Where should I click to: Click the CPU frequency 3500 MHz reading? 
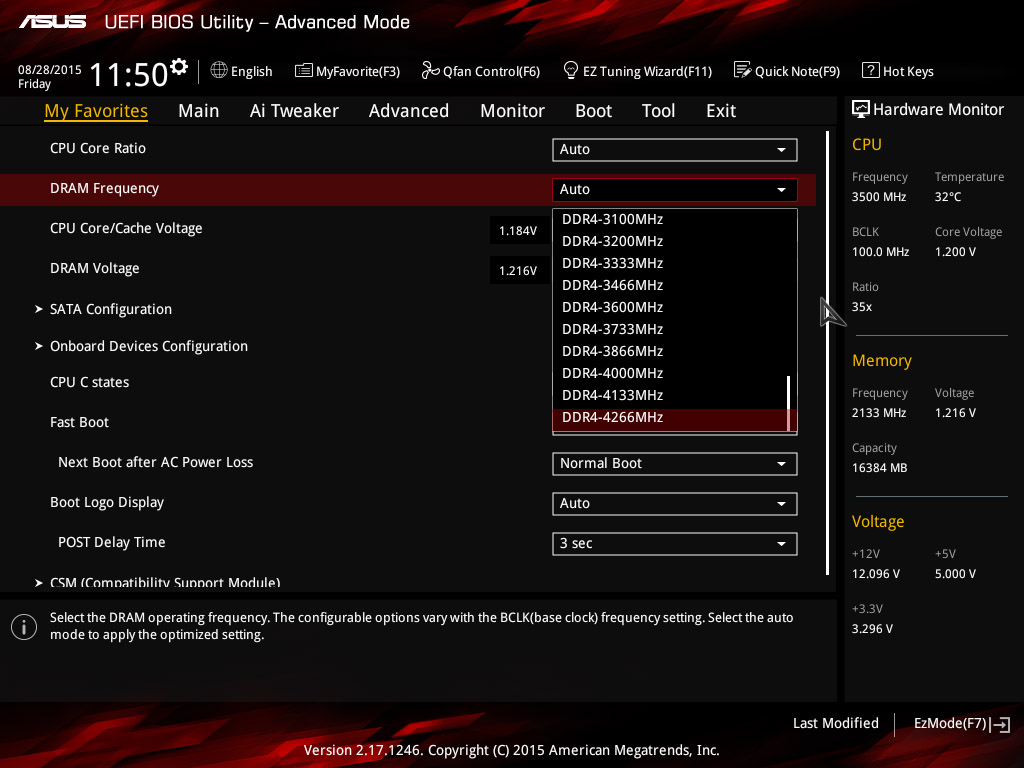(x=878, y=197)
